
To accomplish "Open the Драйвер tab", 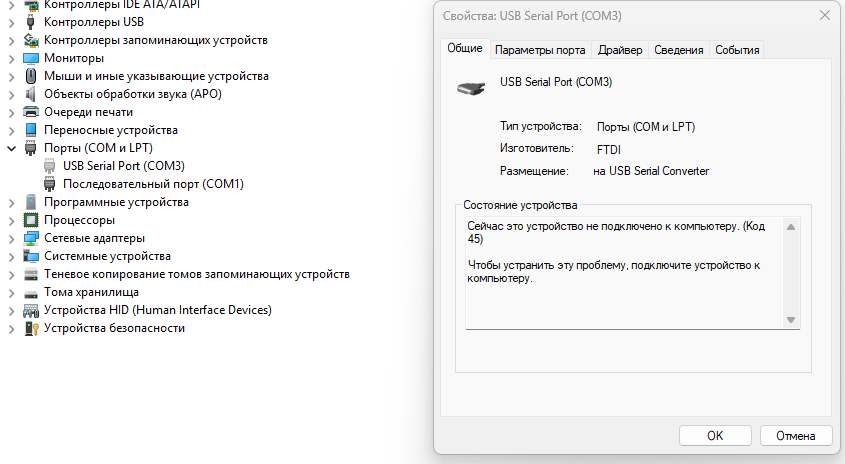I will coord(620,50).
